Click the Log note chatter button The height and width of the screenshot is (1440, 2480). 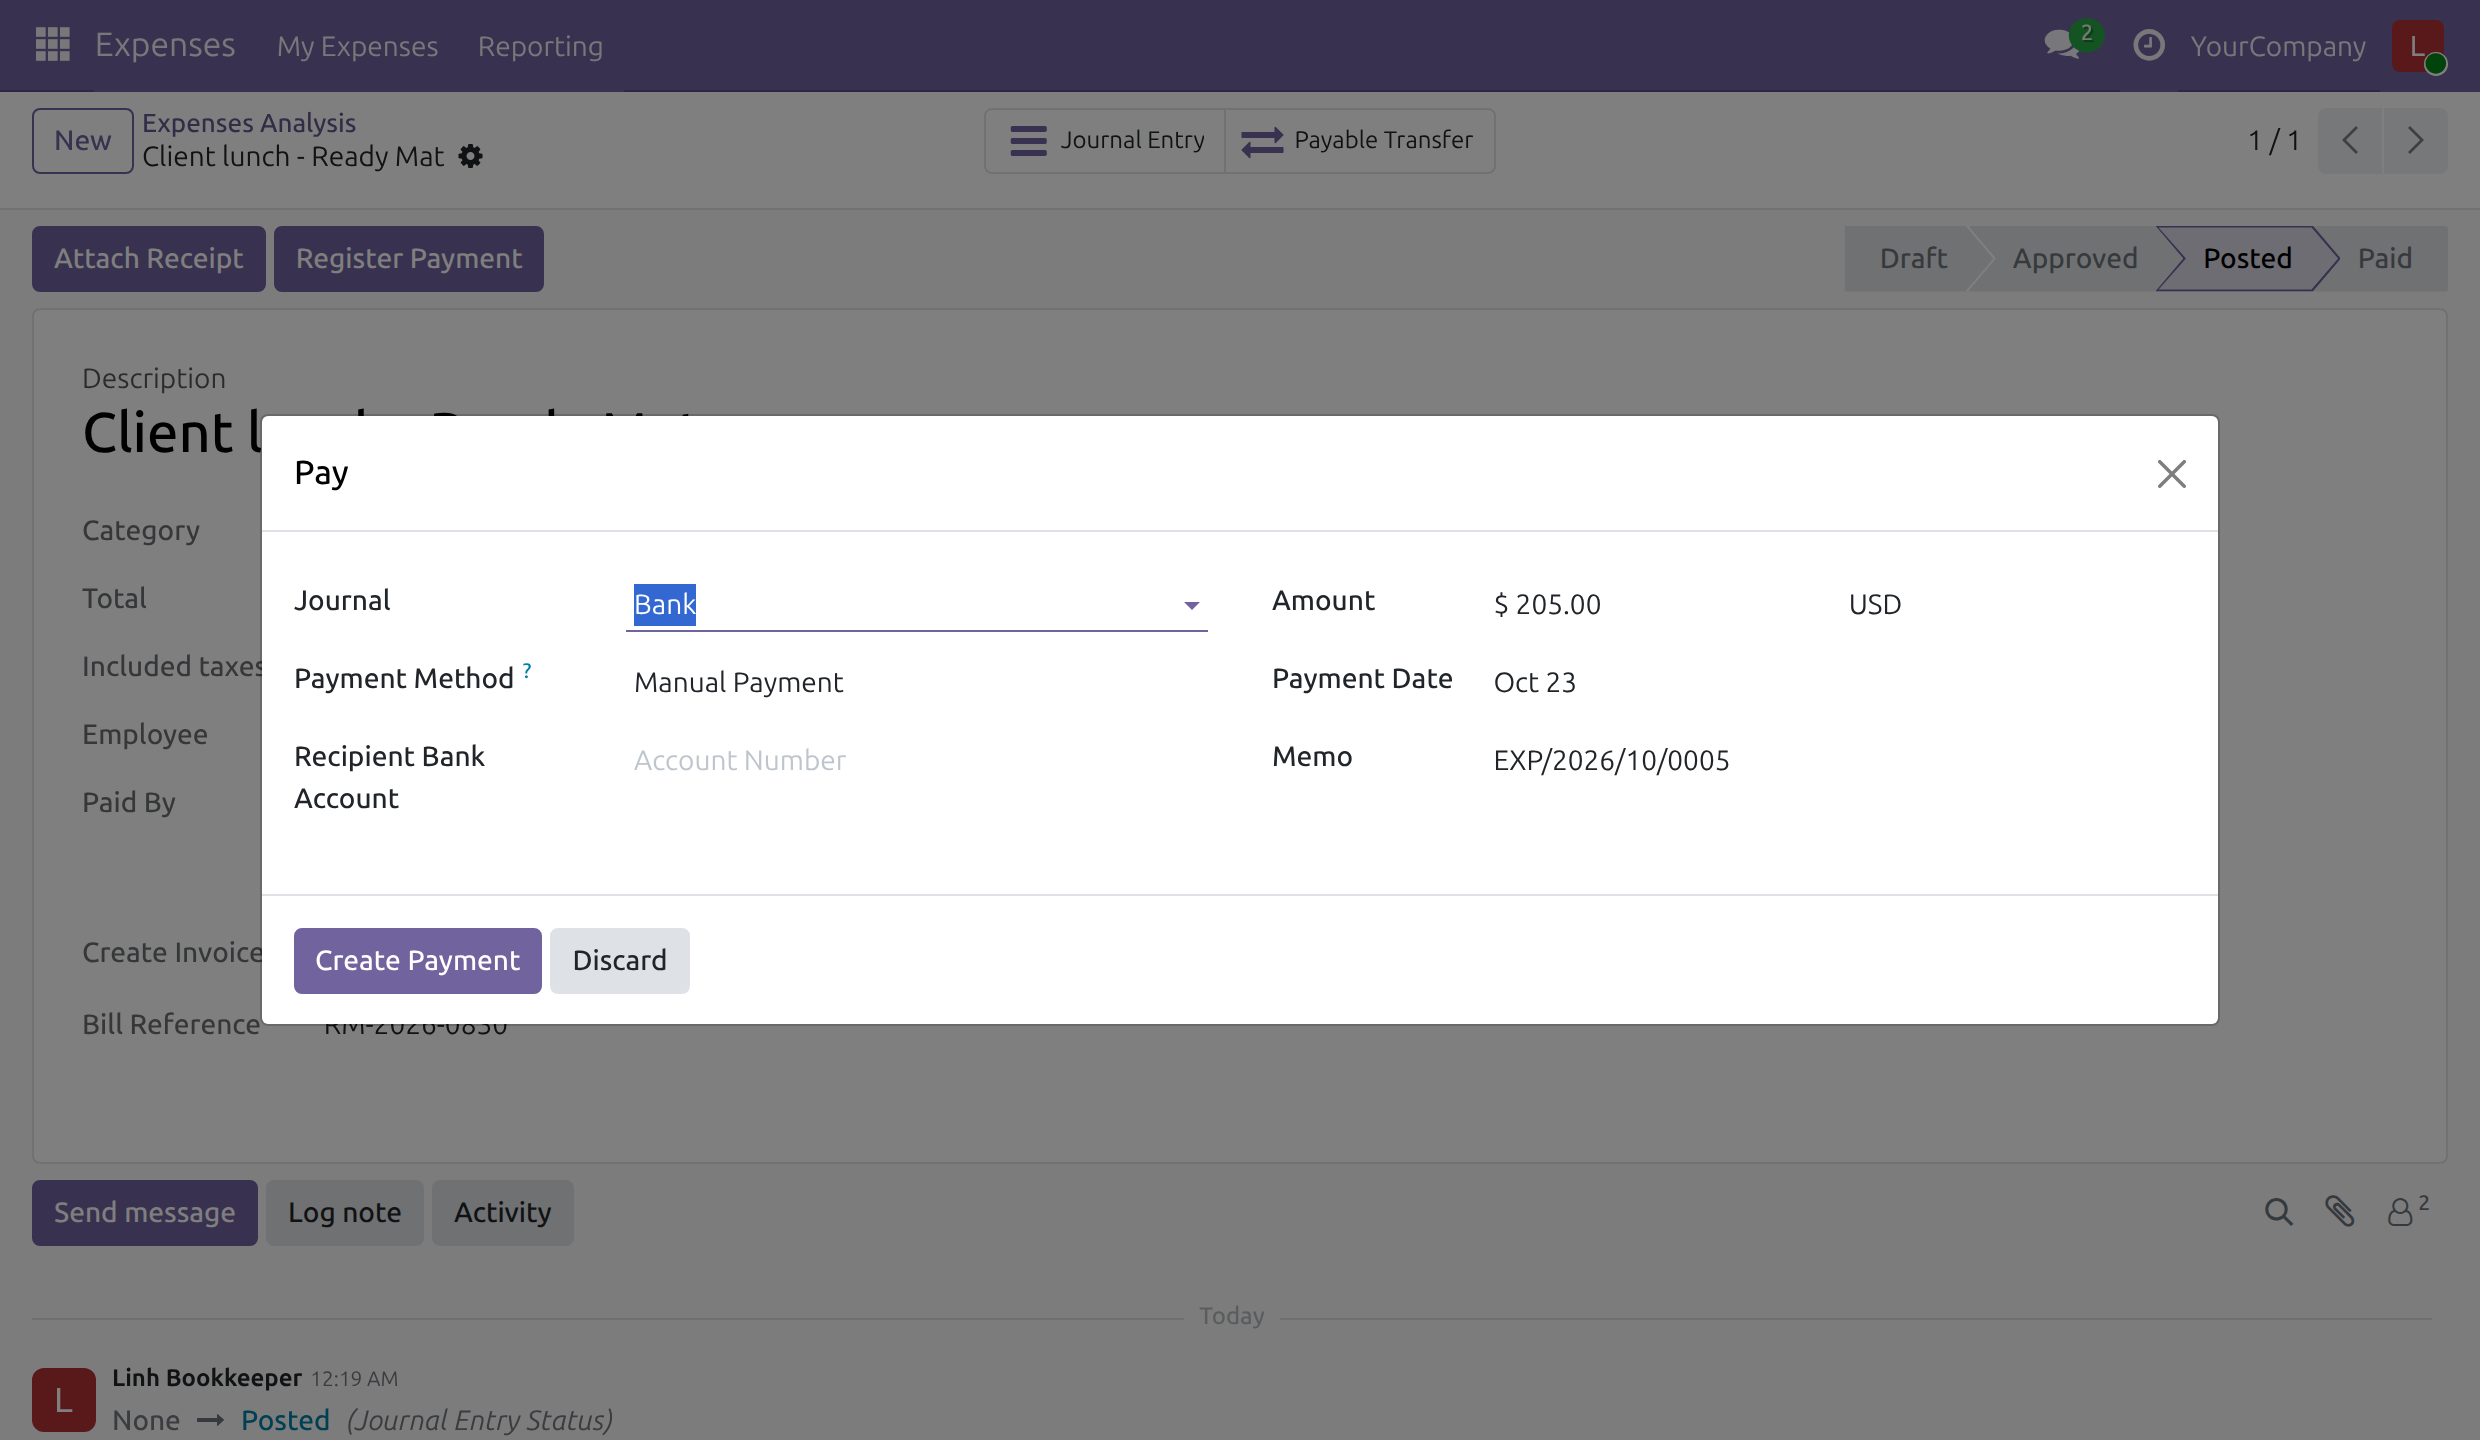tap(345, 1213)
